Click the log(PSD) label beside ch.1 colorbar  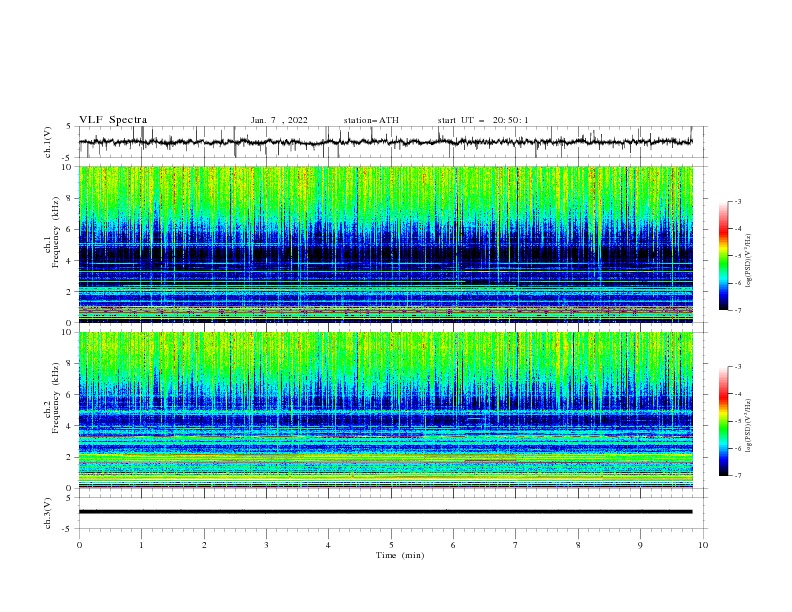(x=749, y=261)
